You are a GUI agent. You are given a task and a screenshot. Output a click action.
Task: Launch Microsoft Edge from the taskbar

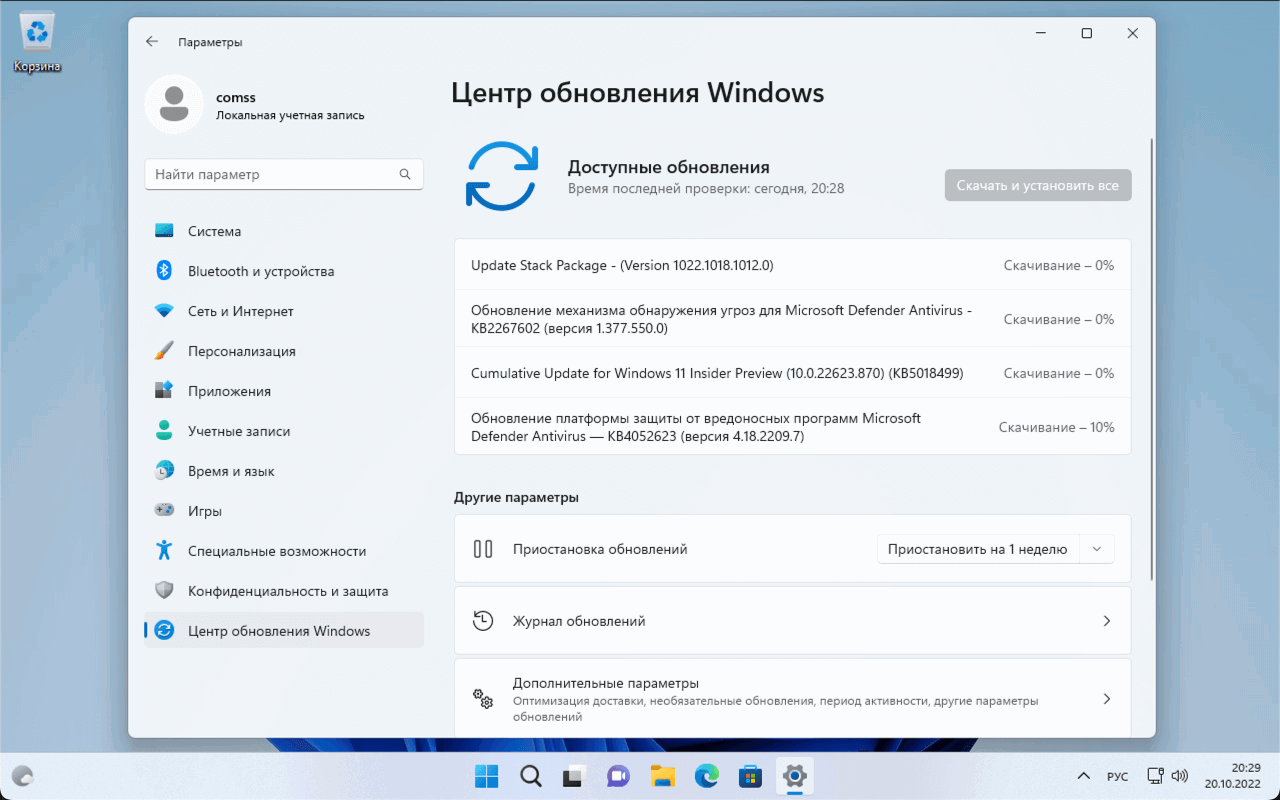tap(707, 776)
